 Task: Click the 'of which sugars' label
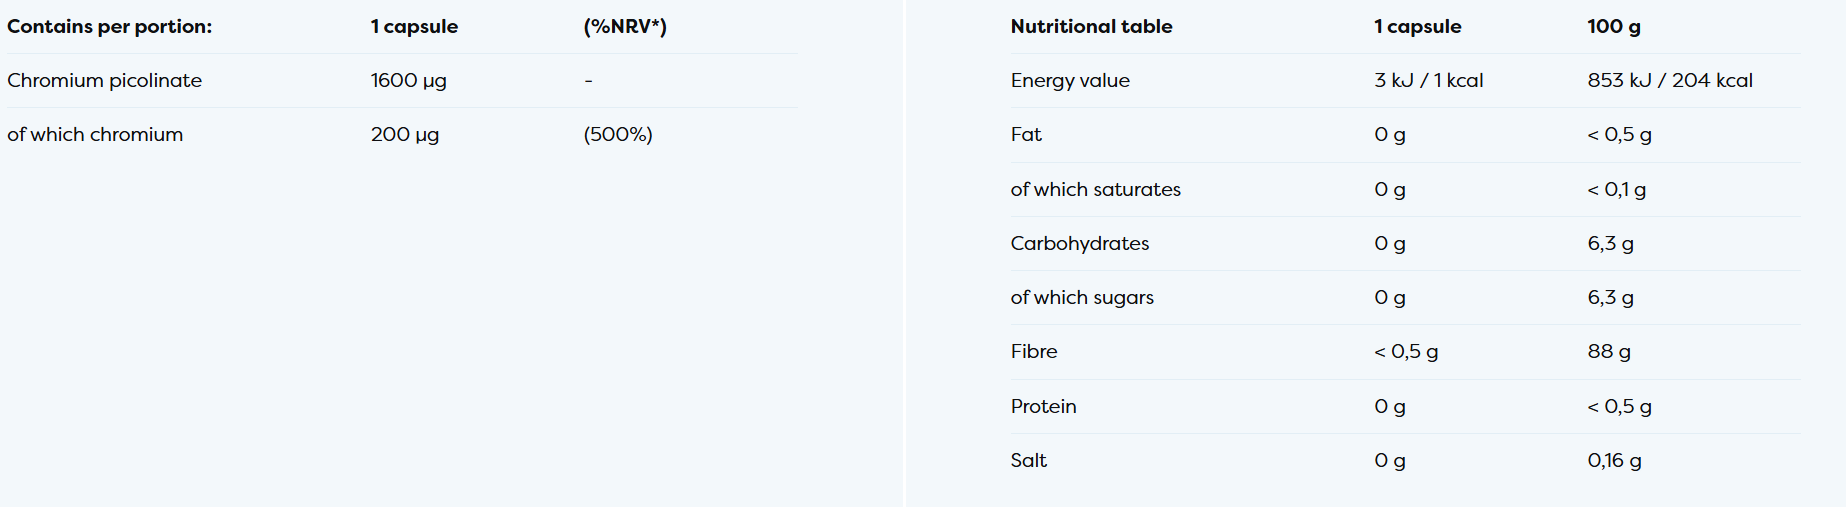(x=1082, y=298)
